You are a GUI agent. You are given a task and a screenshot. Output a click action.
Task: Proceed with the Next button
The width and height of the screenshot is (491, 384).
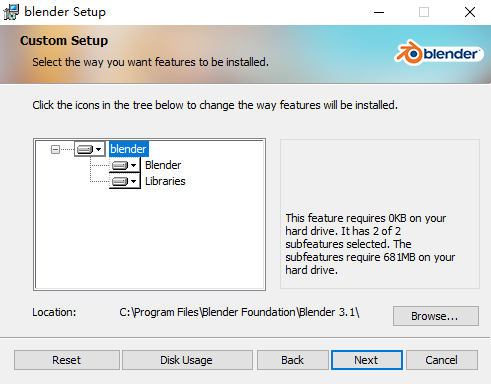[x=367, y=360]
